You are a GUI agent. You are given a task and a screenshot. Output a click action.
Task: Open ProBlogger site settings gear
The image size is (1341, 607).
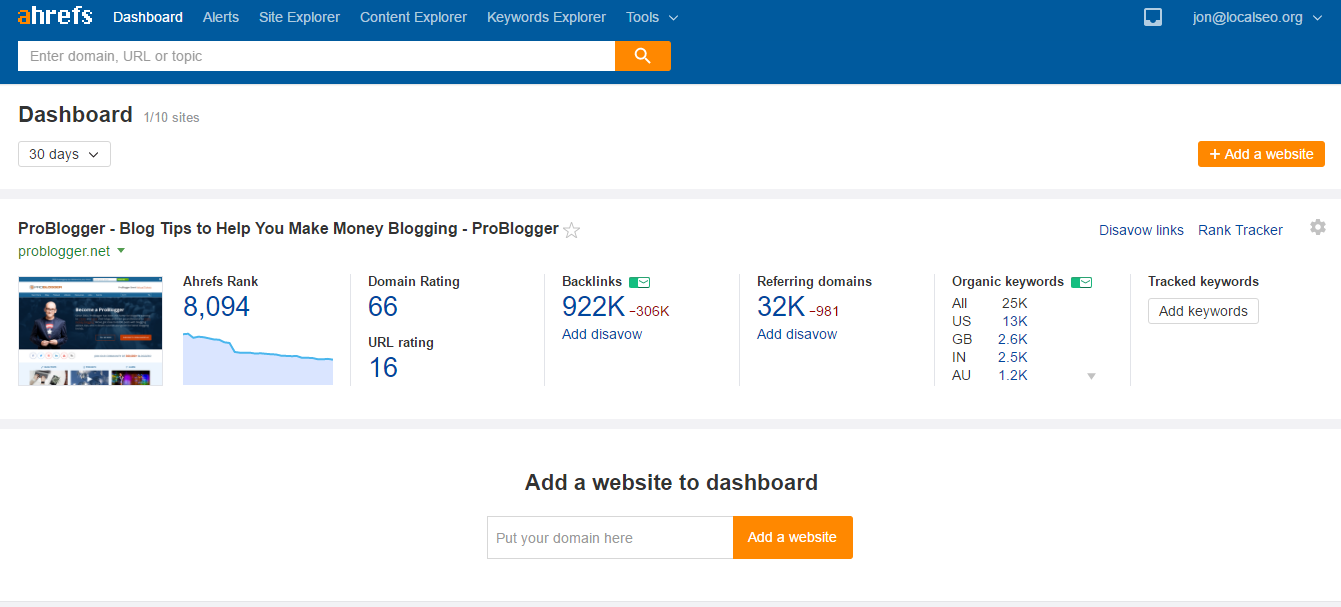click(x=1318, y=227)
